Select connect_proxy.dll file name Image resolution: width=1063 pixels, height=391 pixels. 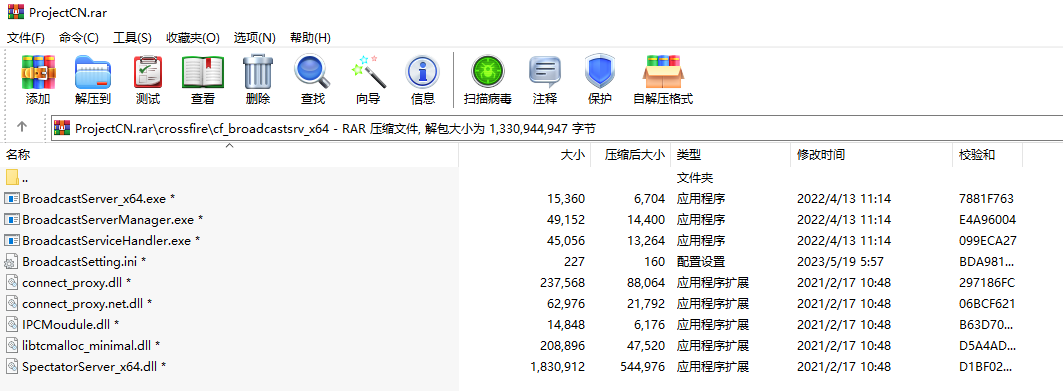click(77, 283)
